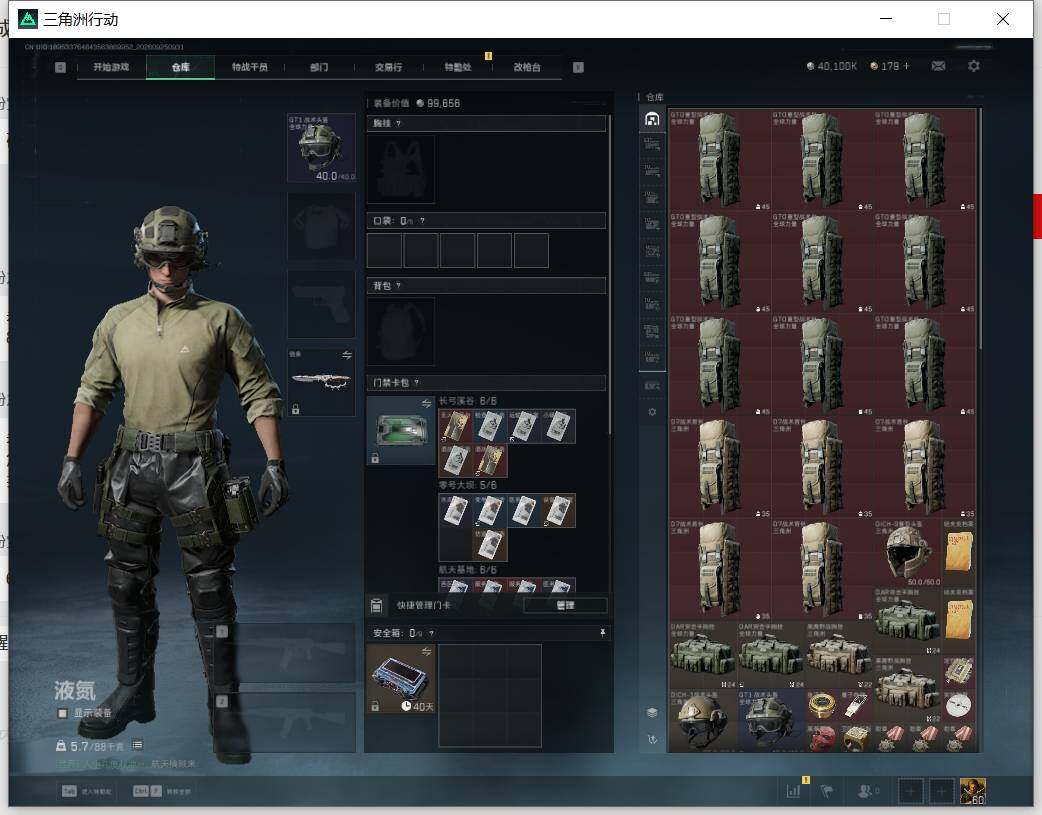Toggle the 显示装备 checkbox
The height and width of the screenshot is (815, 1042).
pos(62,713)
